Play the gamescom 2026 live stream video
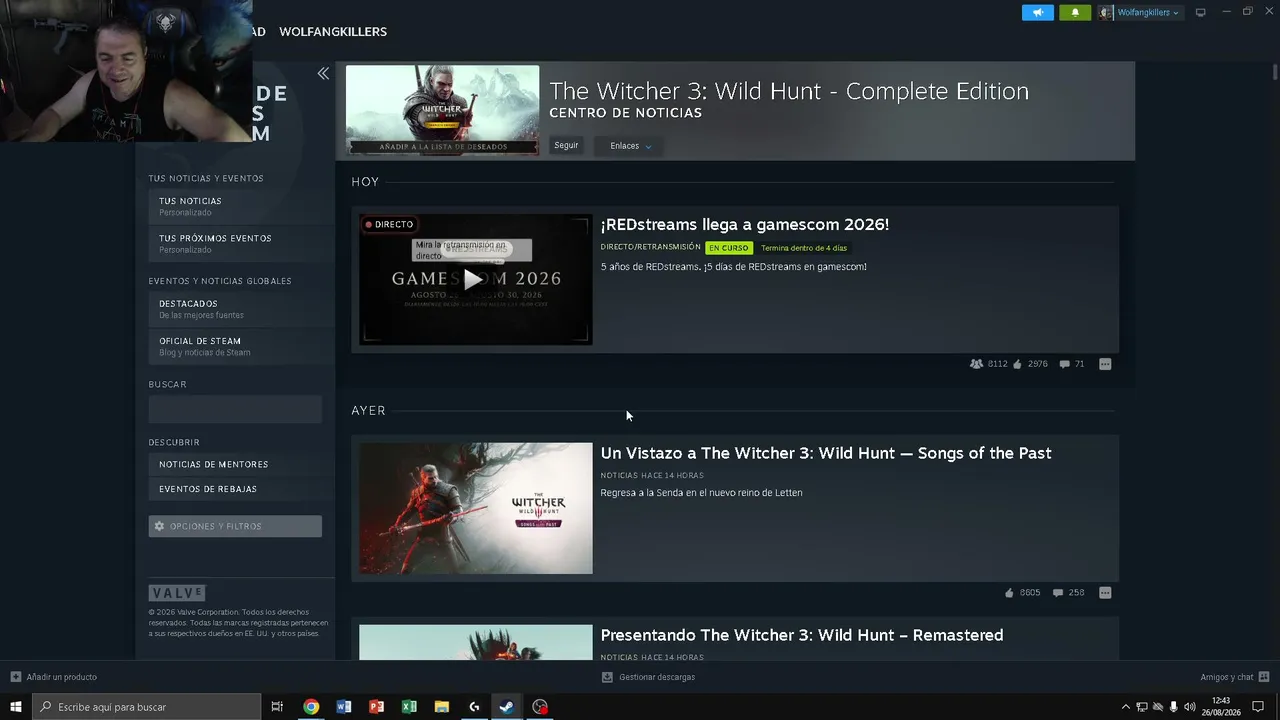 (x=475, y=279)
